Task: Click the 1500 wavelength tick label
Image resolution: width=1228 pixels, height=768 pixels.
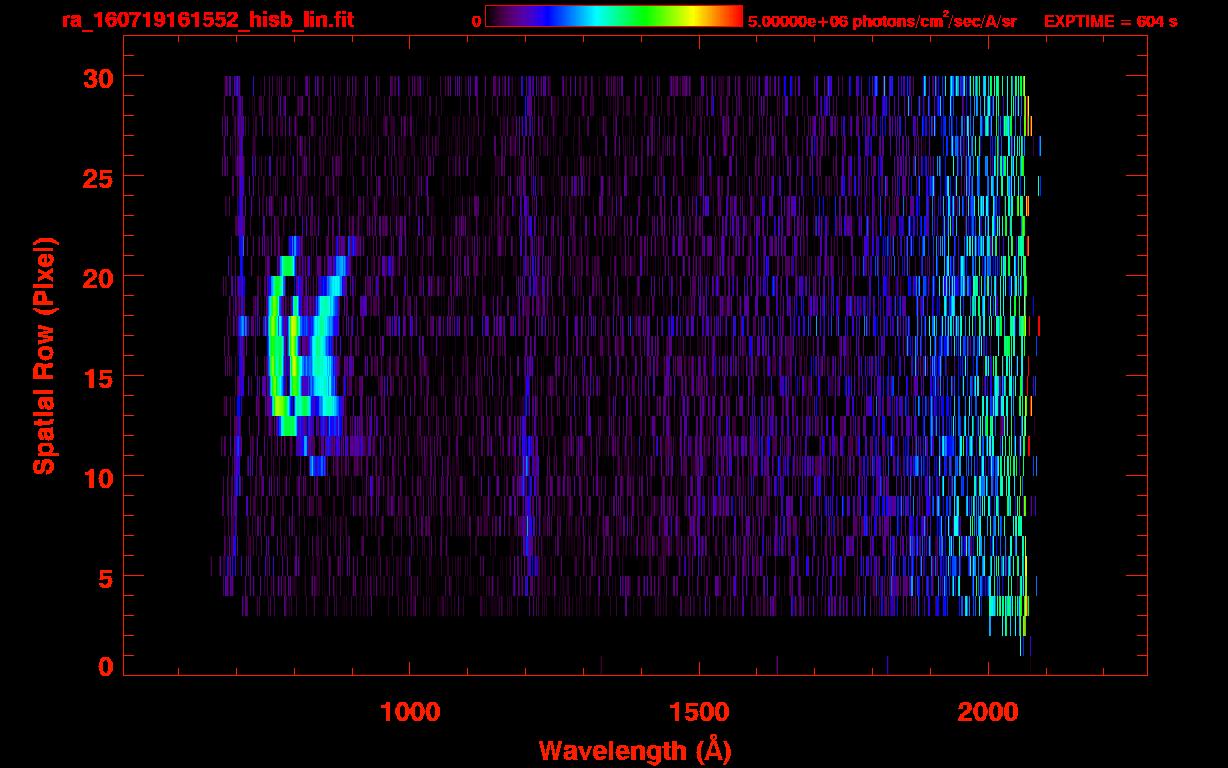Action: pyautogui.click(x=699, y=711)
